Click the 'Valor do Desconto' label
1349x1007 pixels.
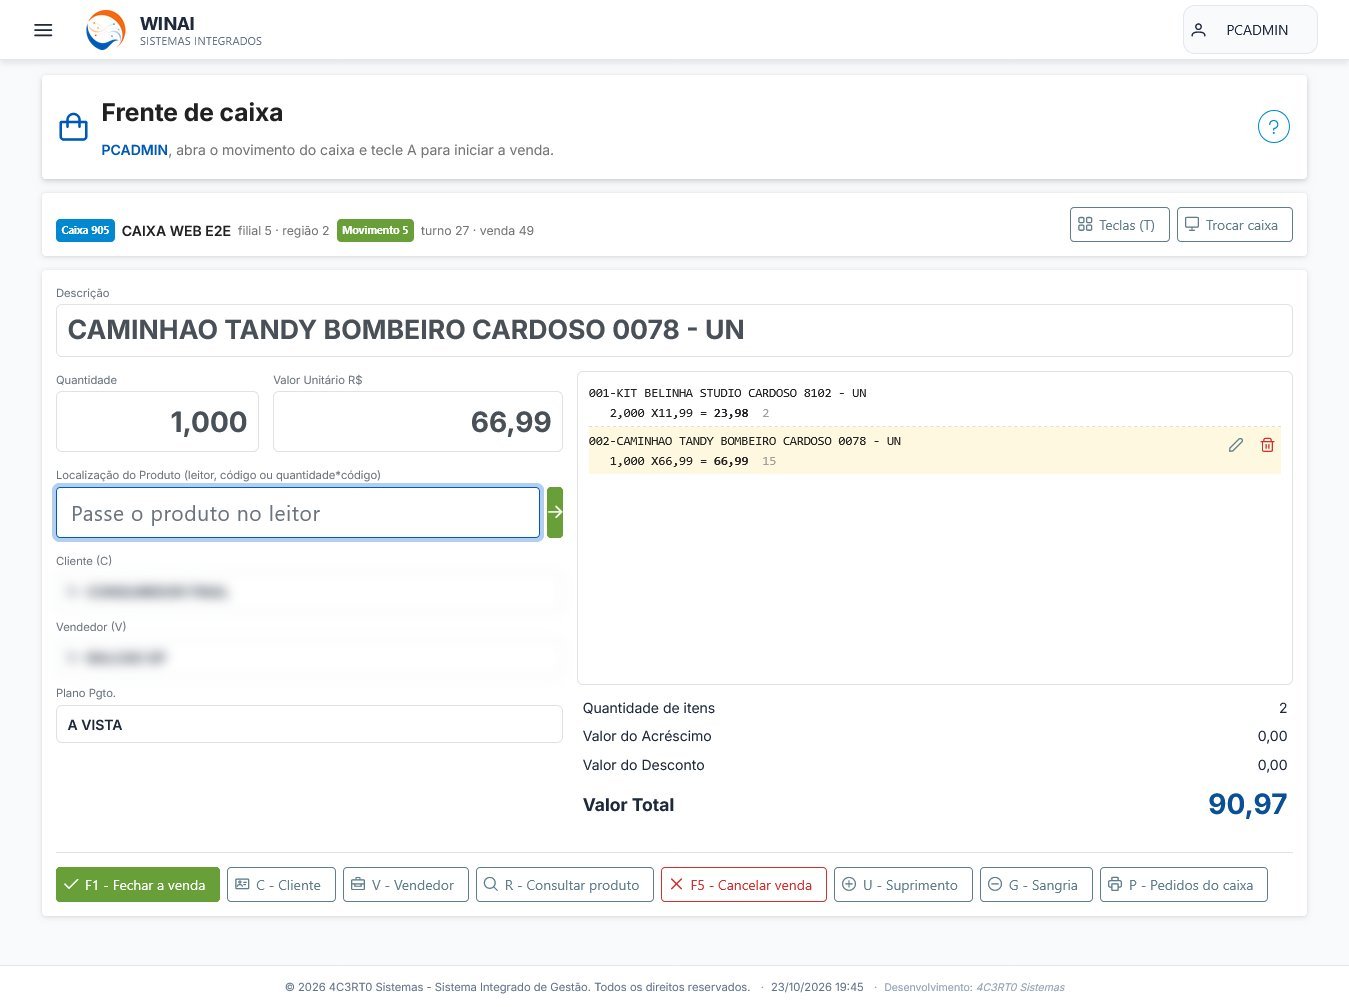point(644,765)
